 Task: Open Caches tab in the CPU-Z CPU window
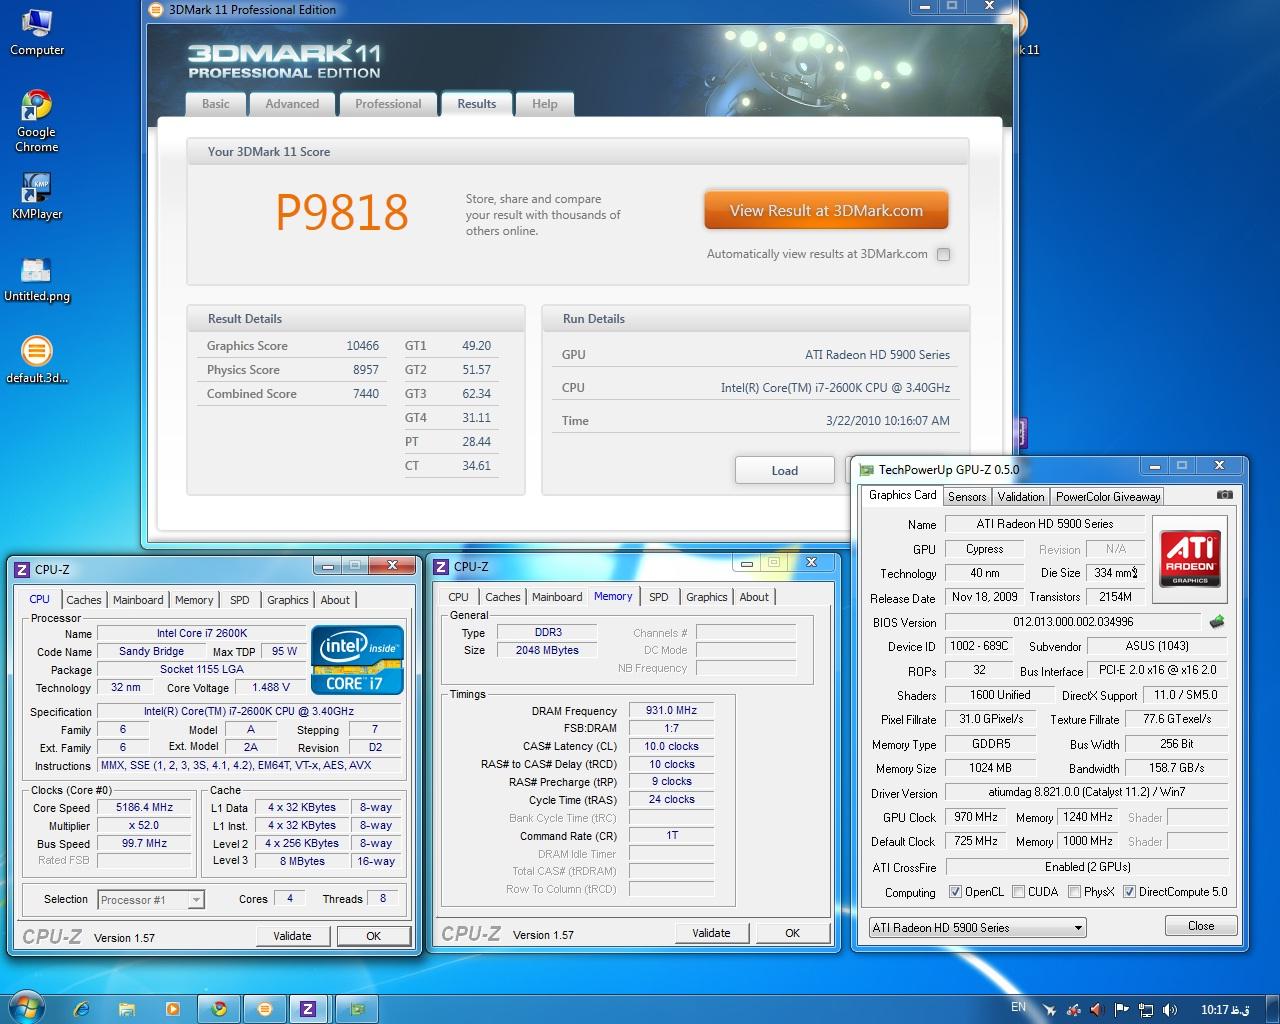click(84, 600)
